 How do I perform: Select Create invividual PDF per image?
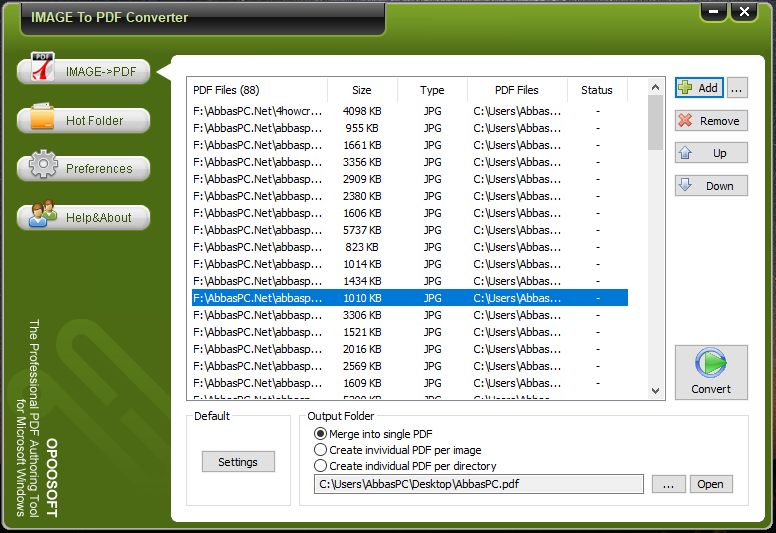(x=398, y=450)
